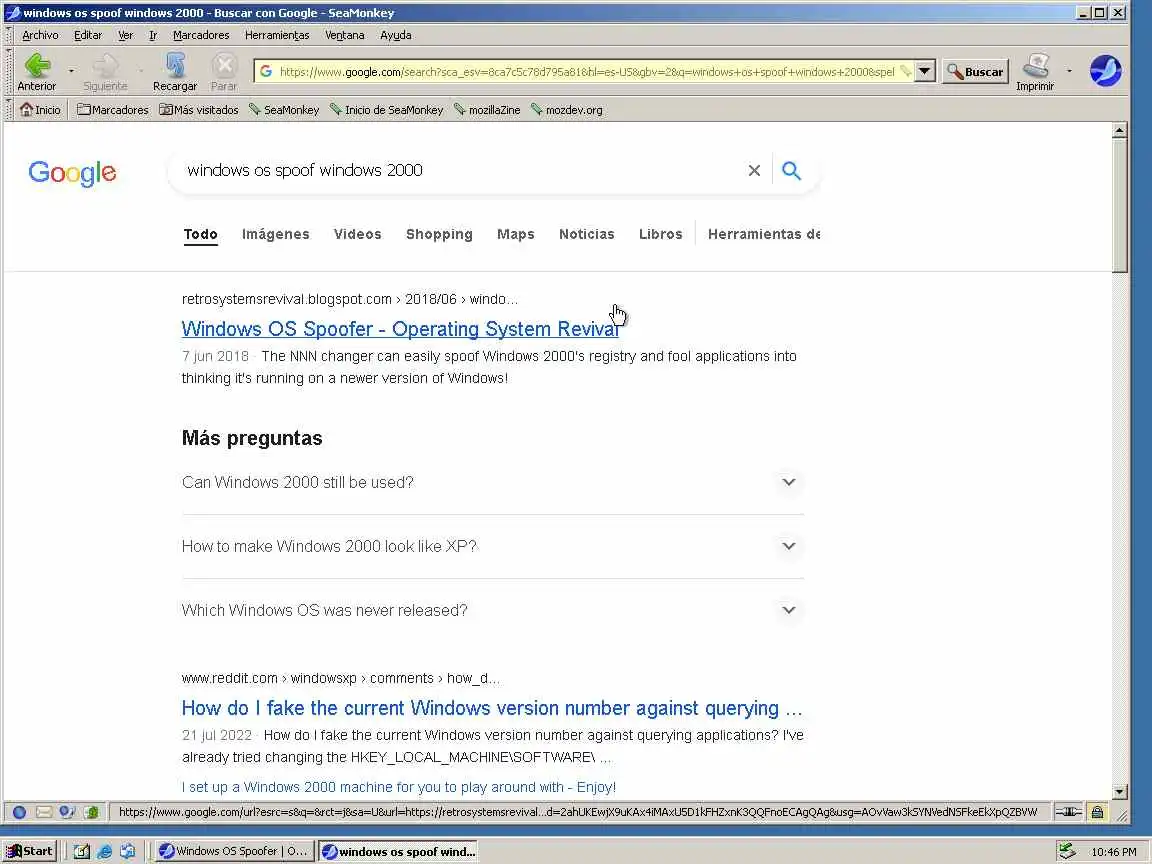Expand 'Can Windows 2000 still be used?'
1152x864 pixels.
point(492,482)
